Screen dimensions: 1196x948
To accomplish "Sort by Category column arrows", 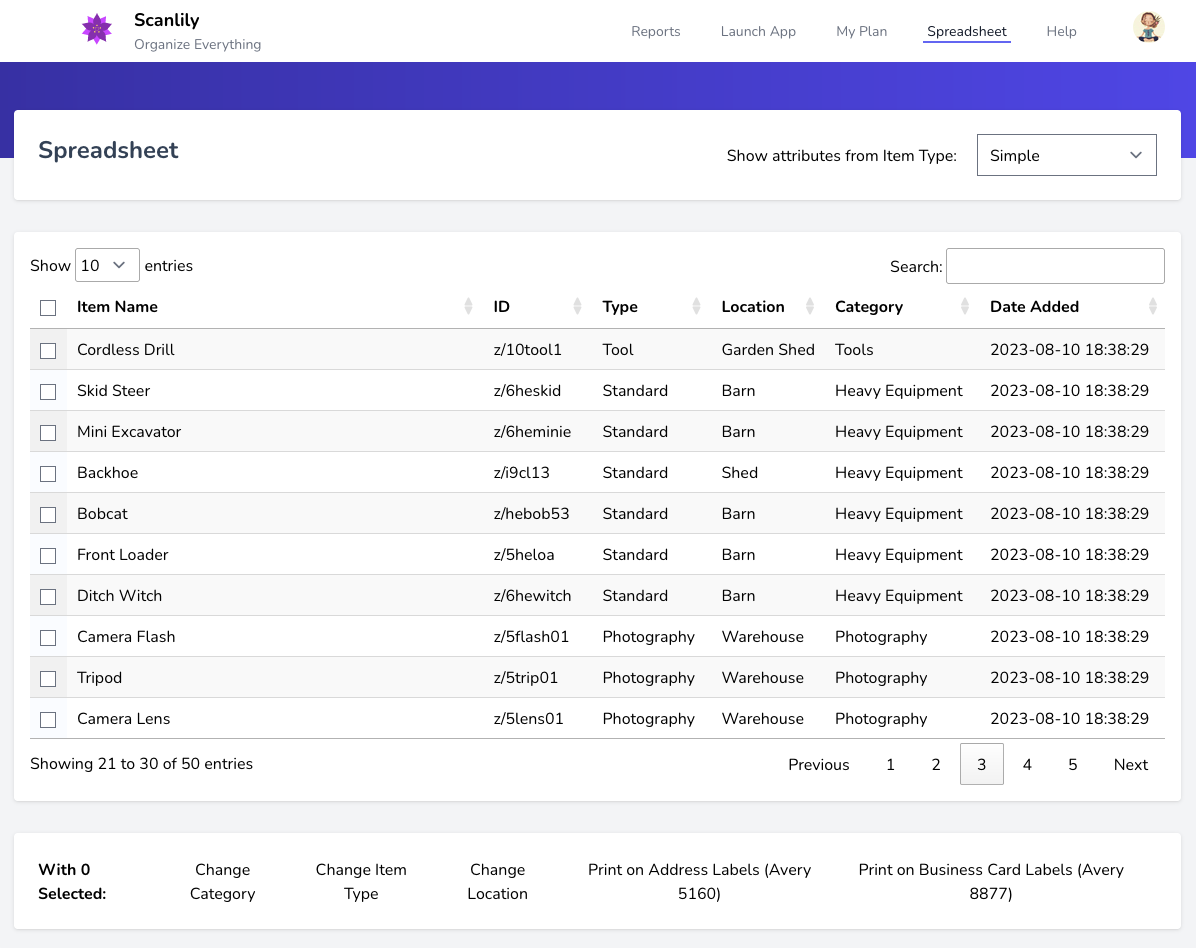I will pyautogui.click(x=964, y=307).
